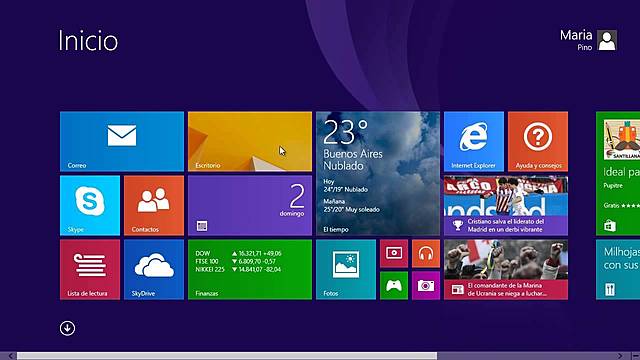Open the Contactos people tile
Viewport: 640px width, 360px height.
154,205
